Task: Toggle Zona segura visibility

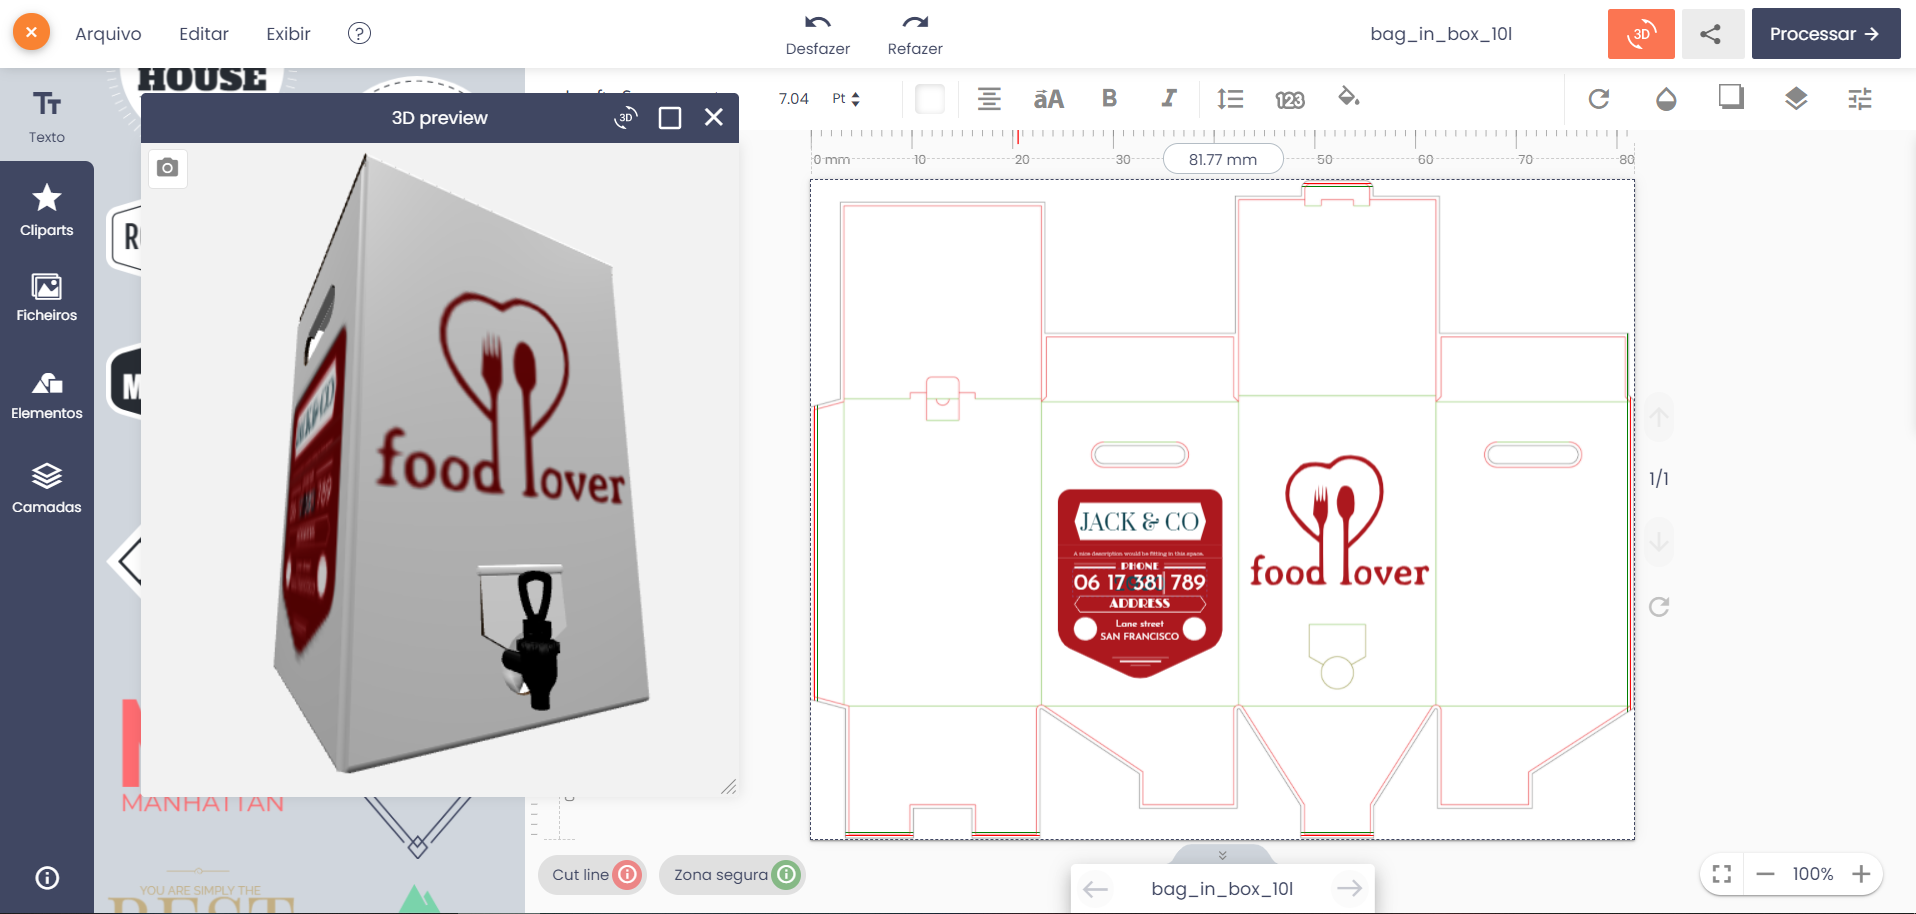Action: pos(786,875)
